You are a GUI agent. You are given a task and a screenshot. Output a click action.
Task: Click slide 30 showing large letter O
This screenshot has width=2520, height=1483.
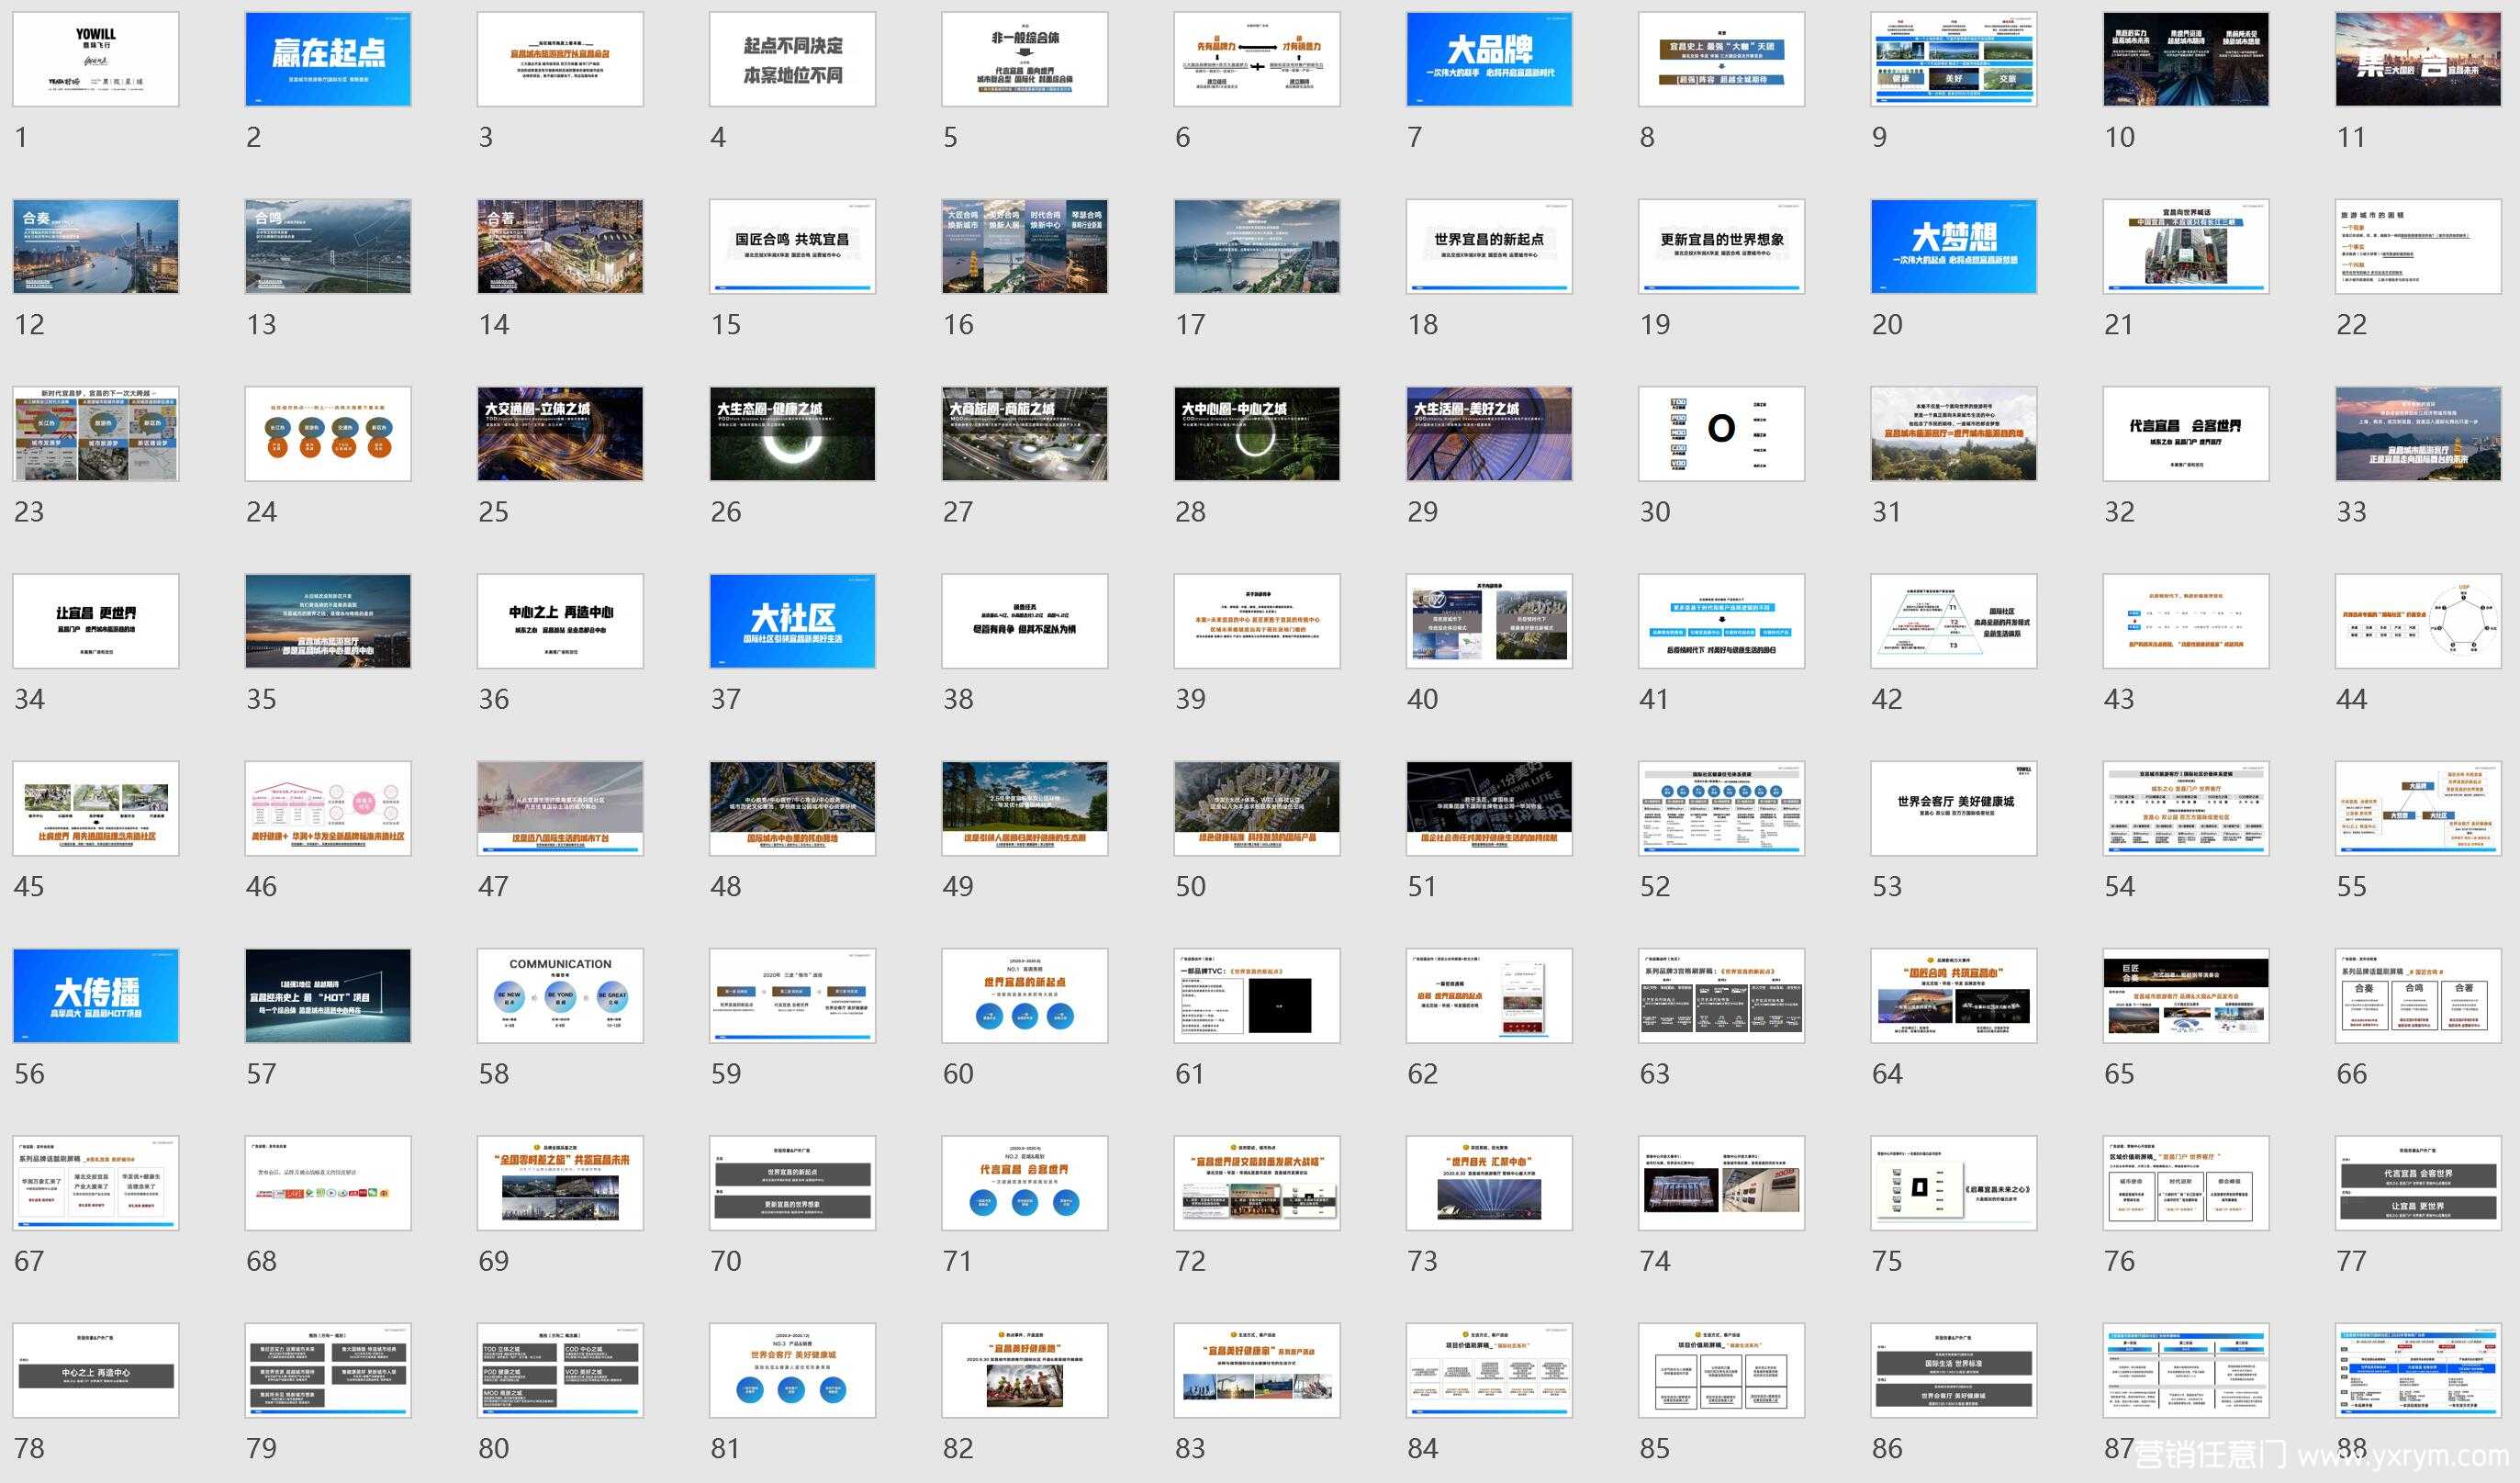(1721, 434)
